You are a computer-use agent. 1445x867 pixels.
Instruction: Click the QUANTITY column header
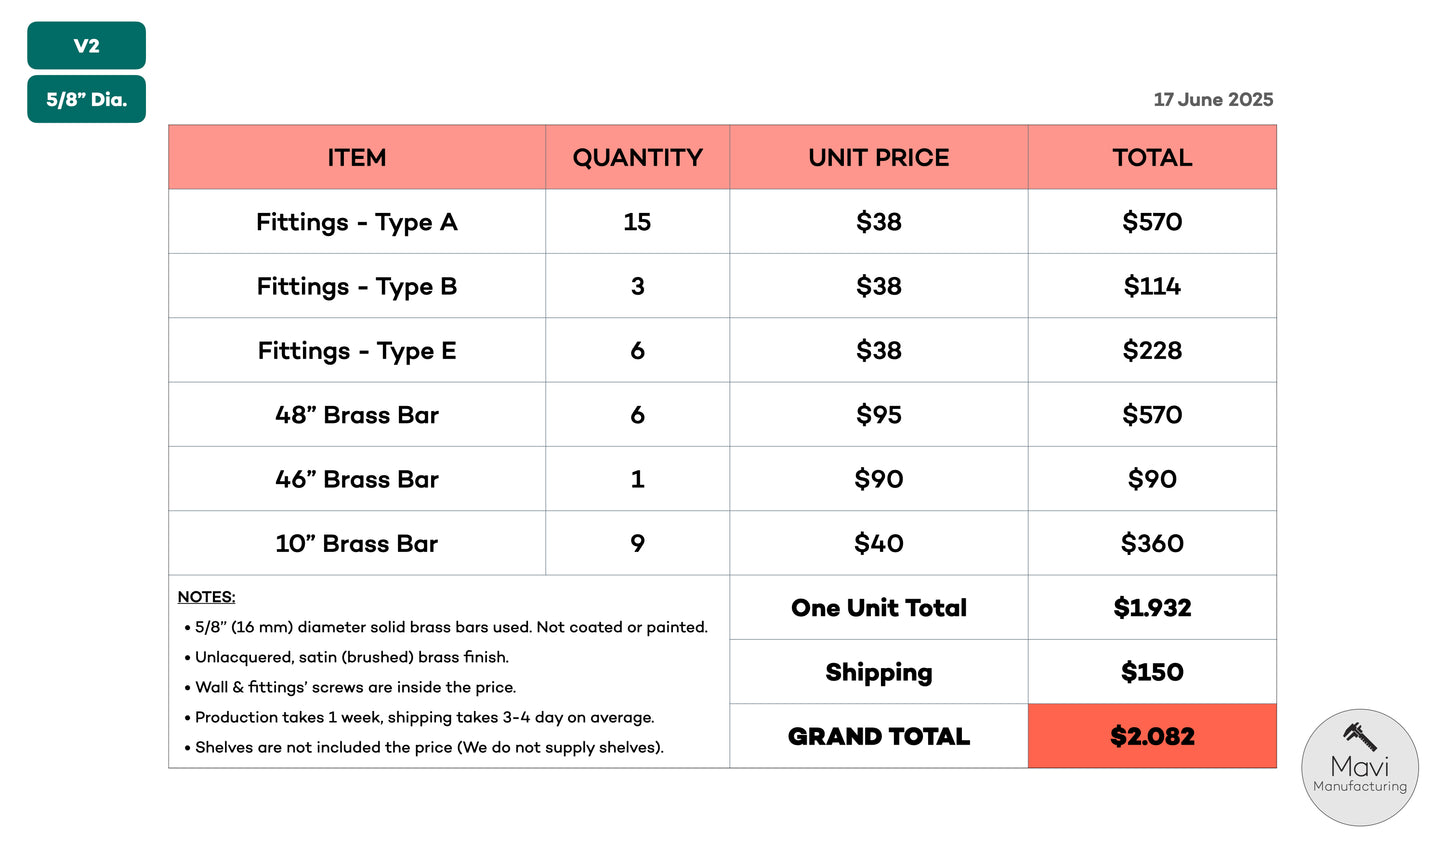[638, 158]
